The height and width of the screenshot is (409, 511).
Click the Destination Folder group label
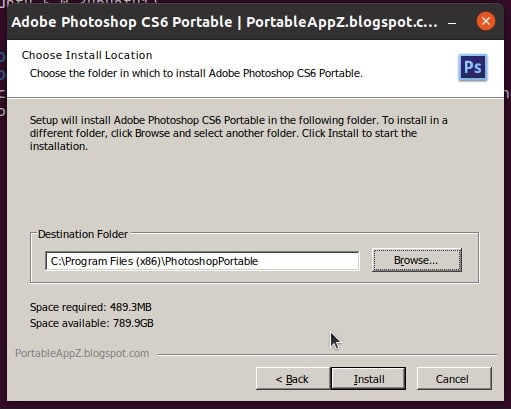(83, 234)
